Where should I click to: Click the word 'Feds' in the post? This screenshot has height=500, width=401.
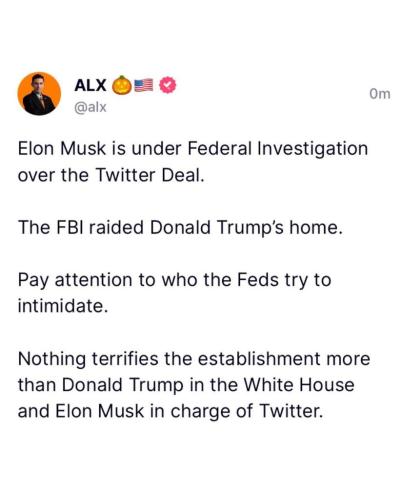pyautogui.click(x=258, y=280)
